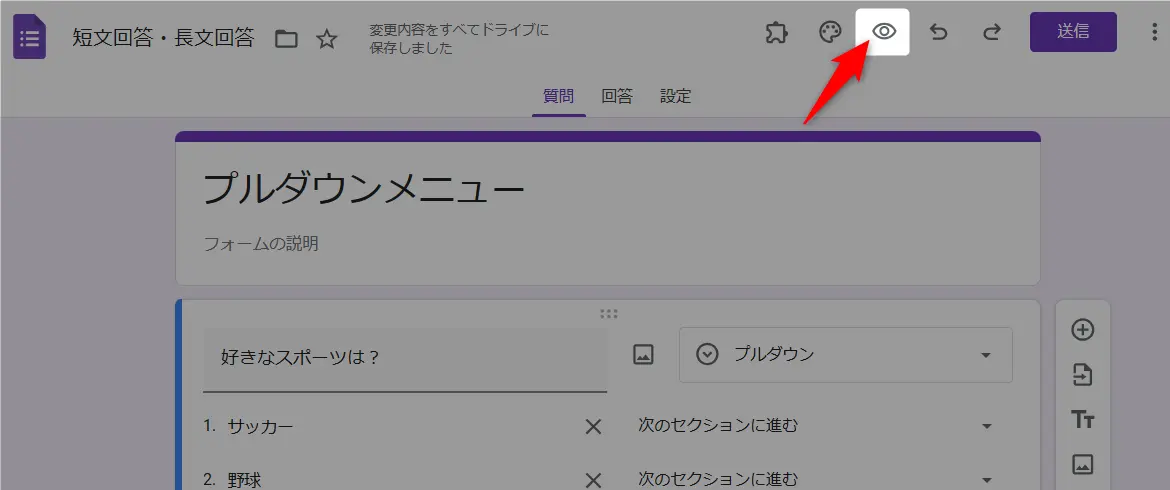This screenshot has height=490, width=1170.
Task: Switch to the 質問 tab
Action: click(x=558, y=96)
